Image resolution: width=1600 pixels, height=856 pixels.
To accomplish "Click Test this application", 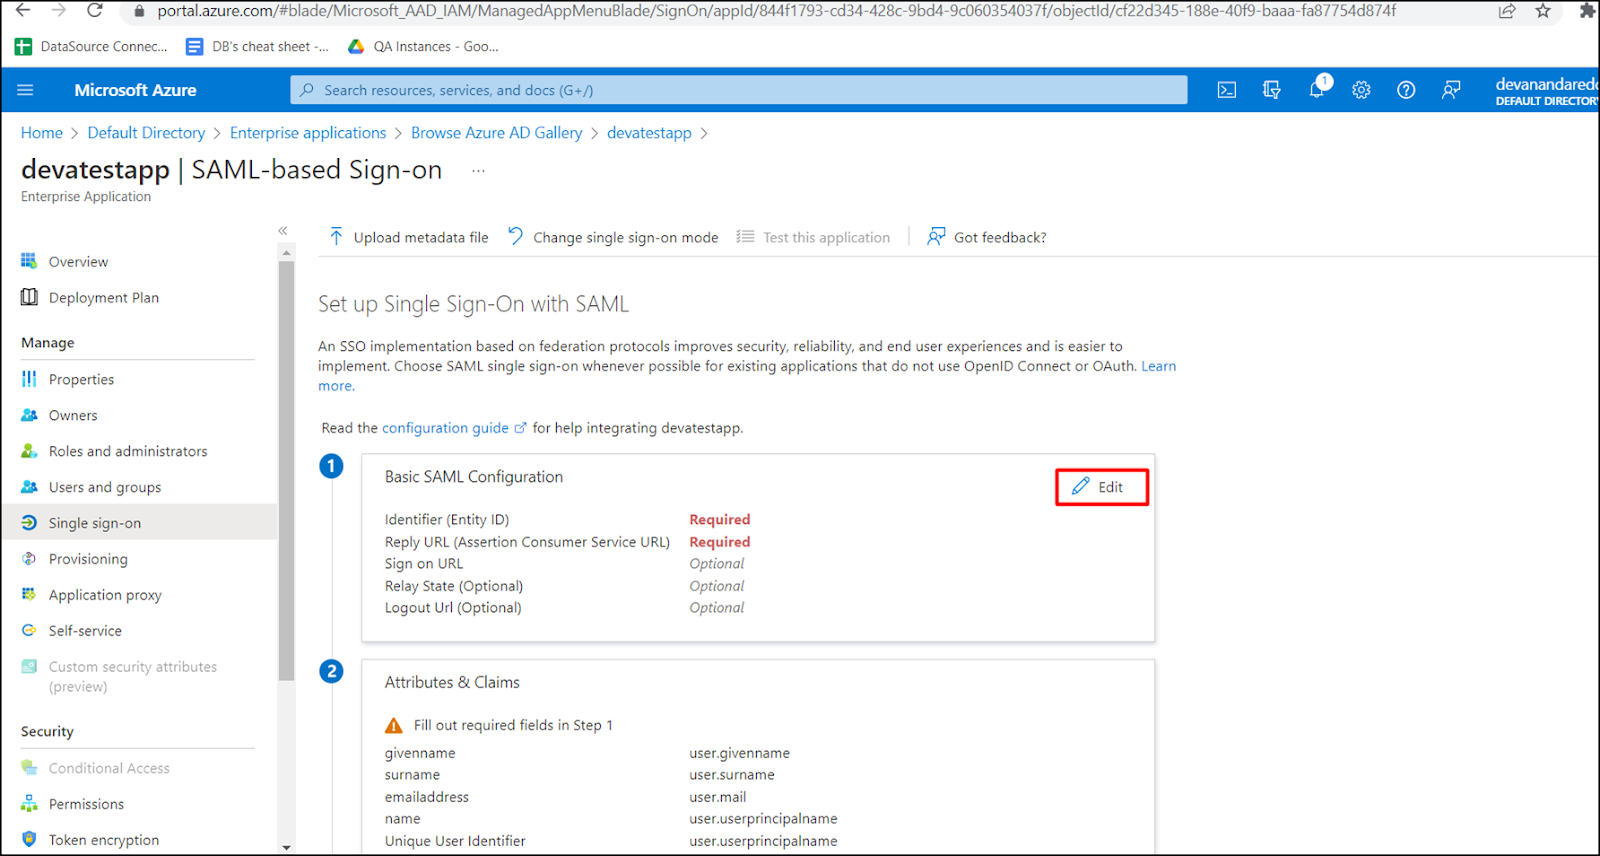I will click(813, 237).
